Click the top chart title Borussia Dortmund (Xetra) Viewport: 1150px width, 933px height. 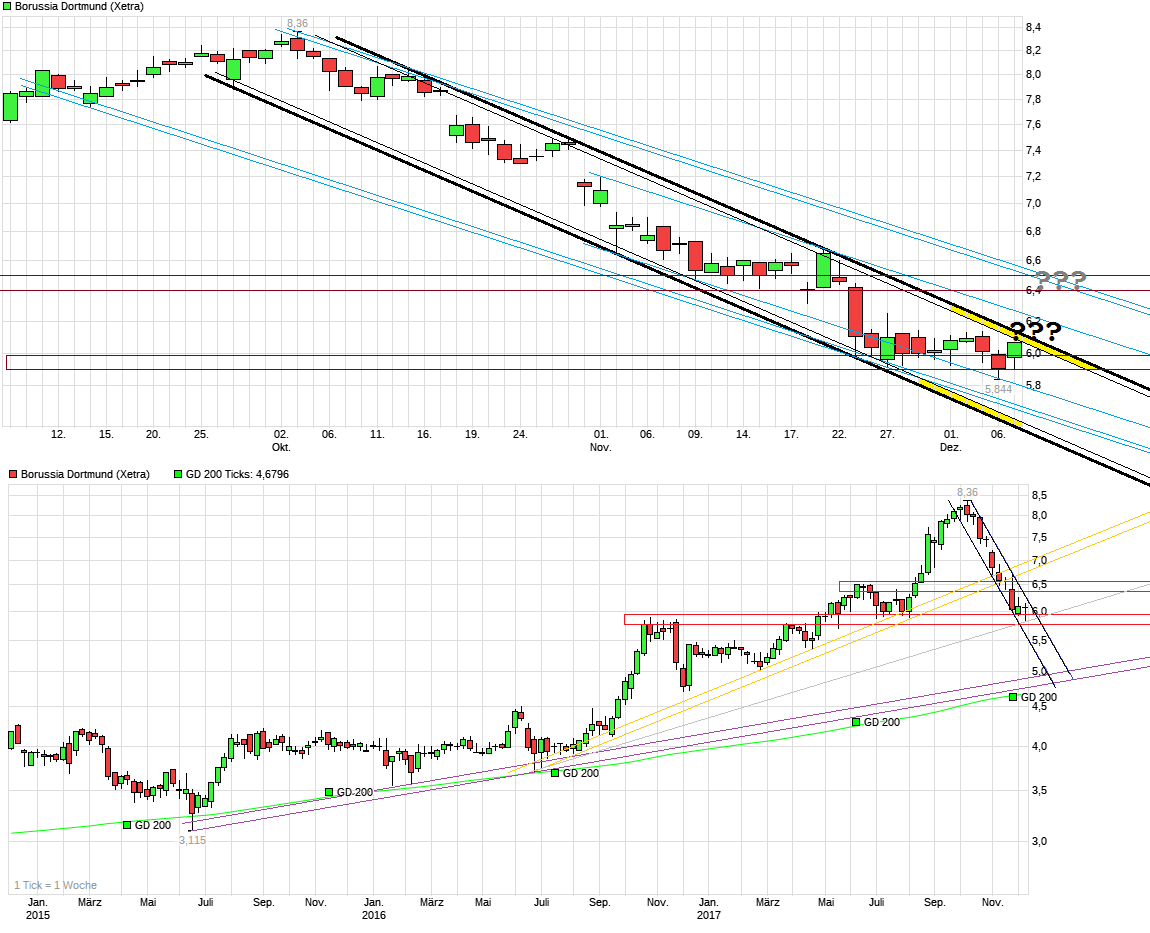coord(79,6)
